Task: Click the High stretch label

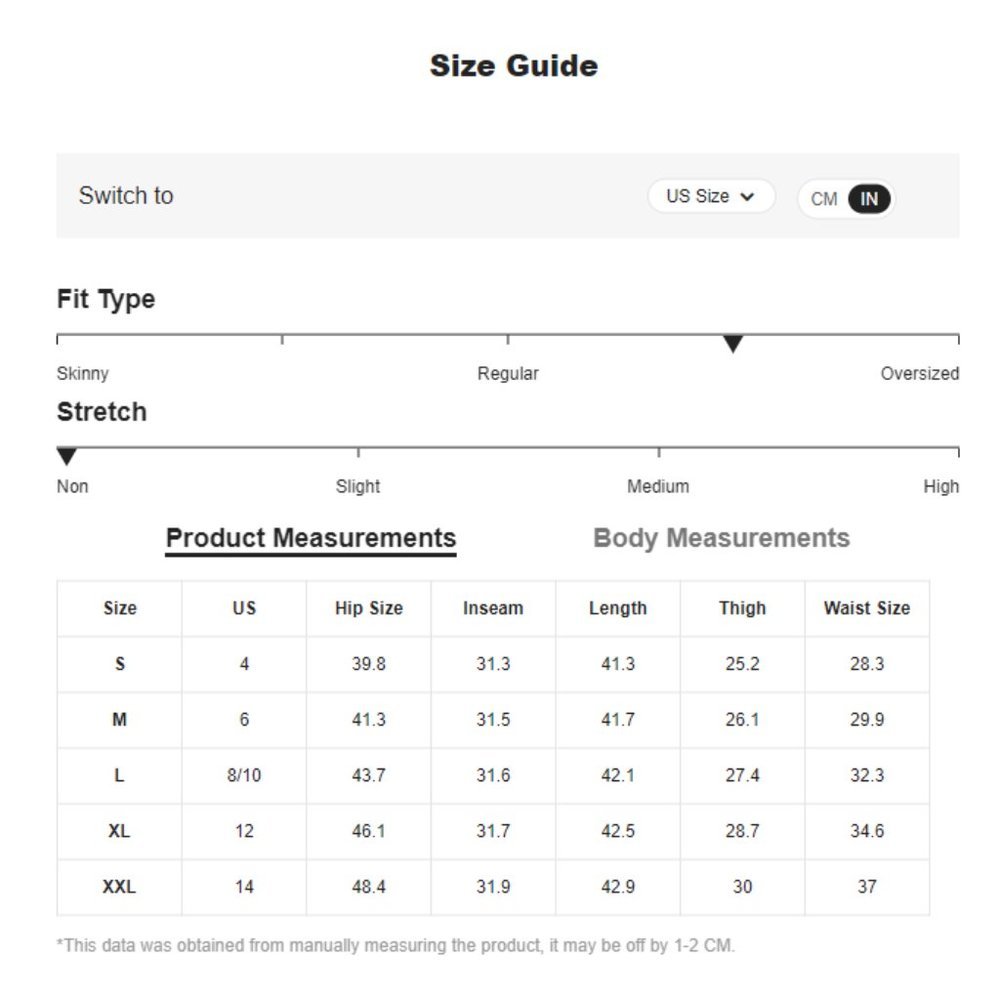Action: tap(941, 487)
